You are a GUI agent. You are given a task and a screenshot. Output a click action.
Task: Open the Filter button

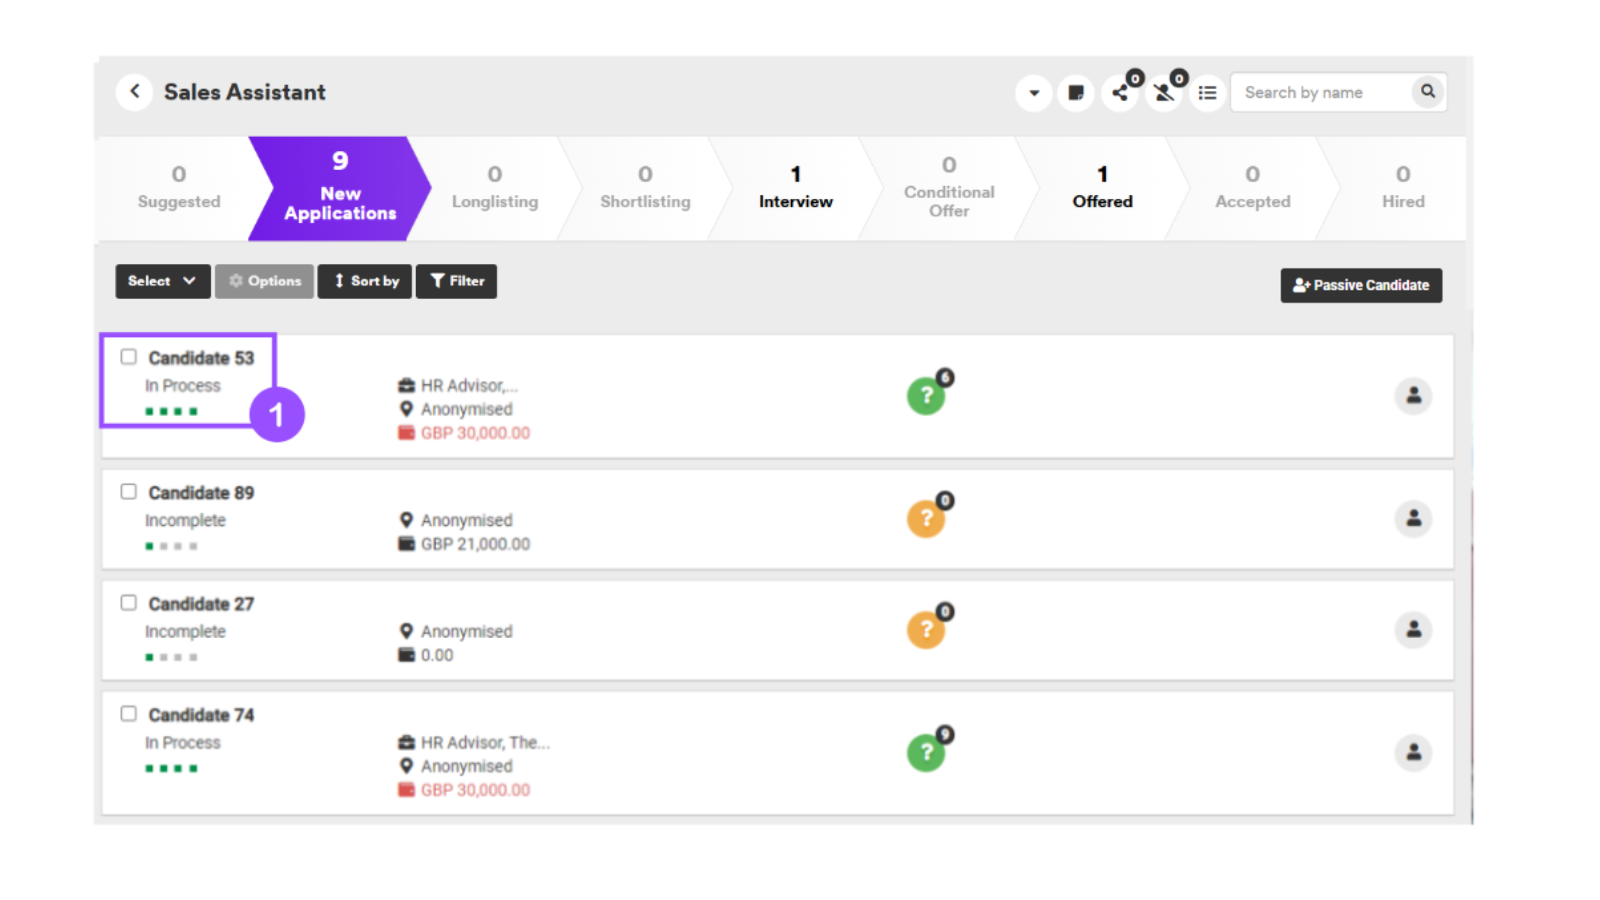point(457,282)
